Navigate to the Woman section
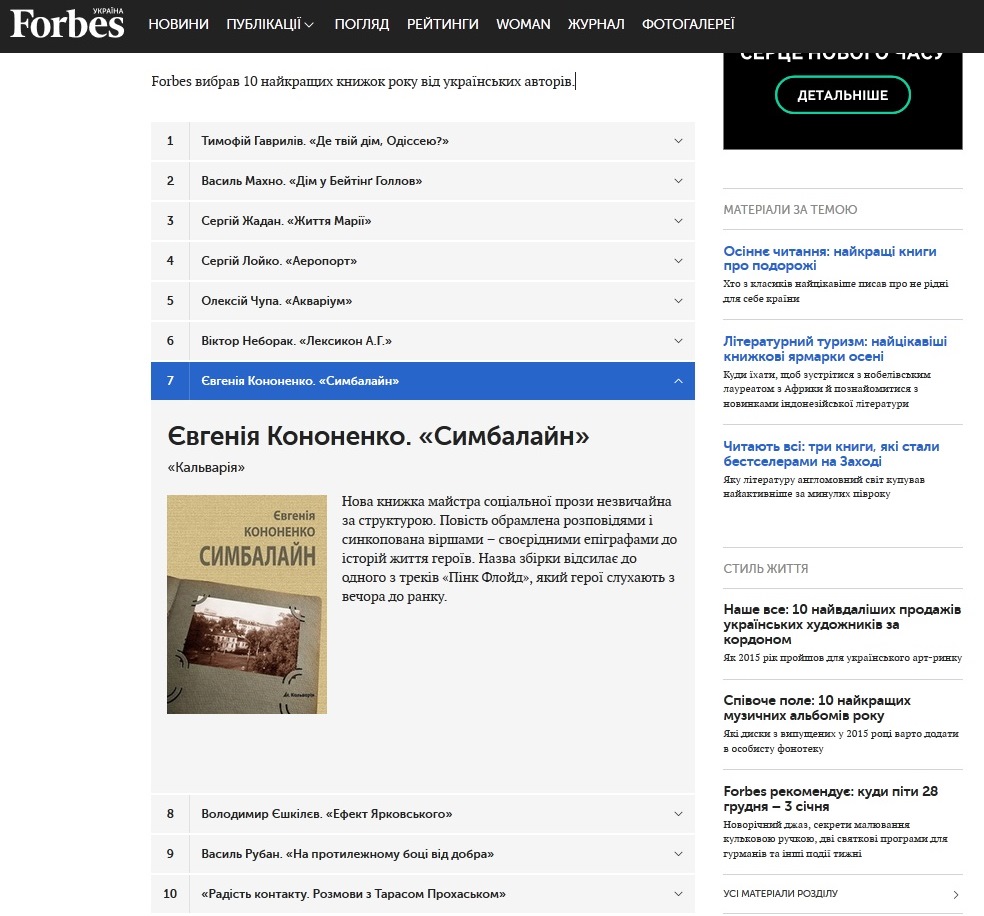The height and width of the screenshot is (916, 984). point(523,24)
